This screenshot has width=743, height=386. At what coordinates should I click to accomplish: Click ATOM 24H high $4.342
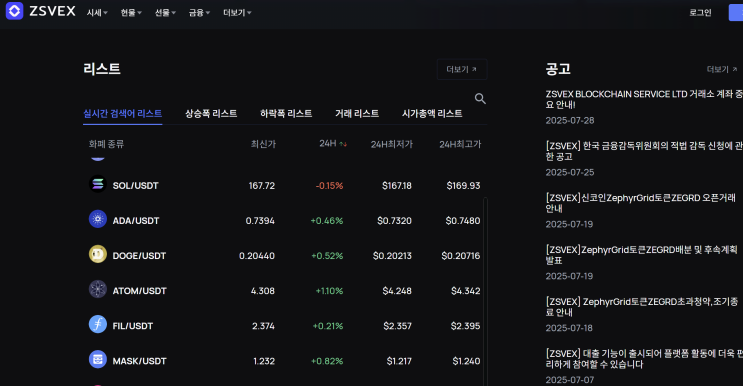466,291
